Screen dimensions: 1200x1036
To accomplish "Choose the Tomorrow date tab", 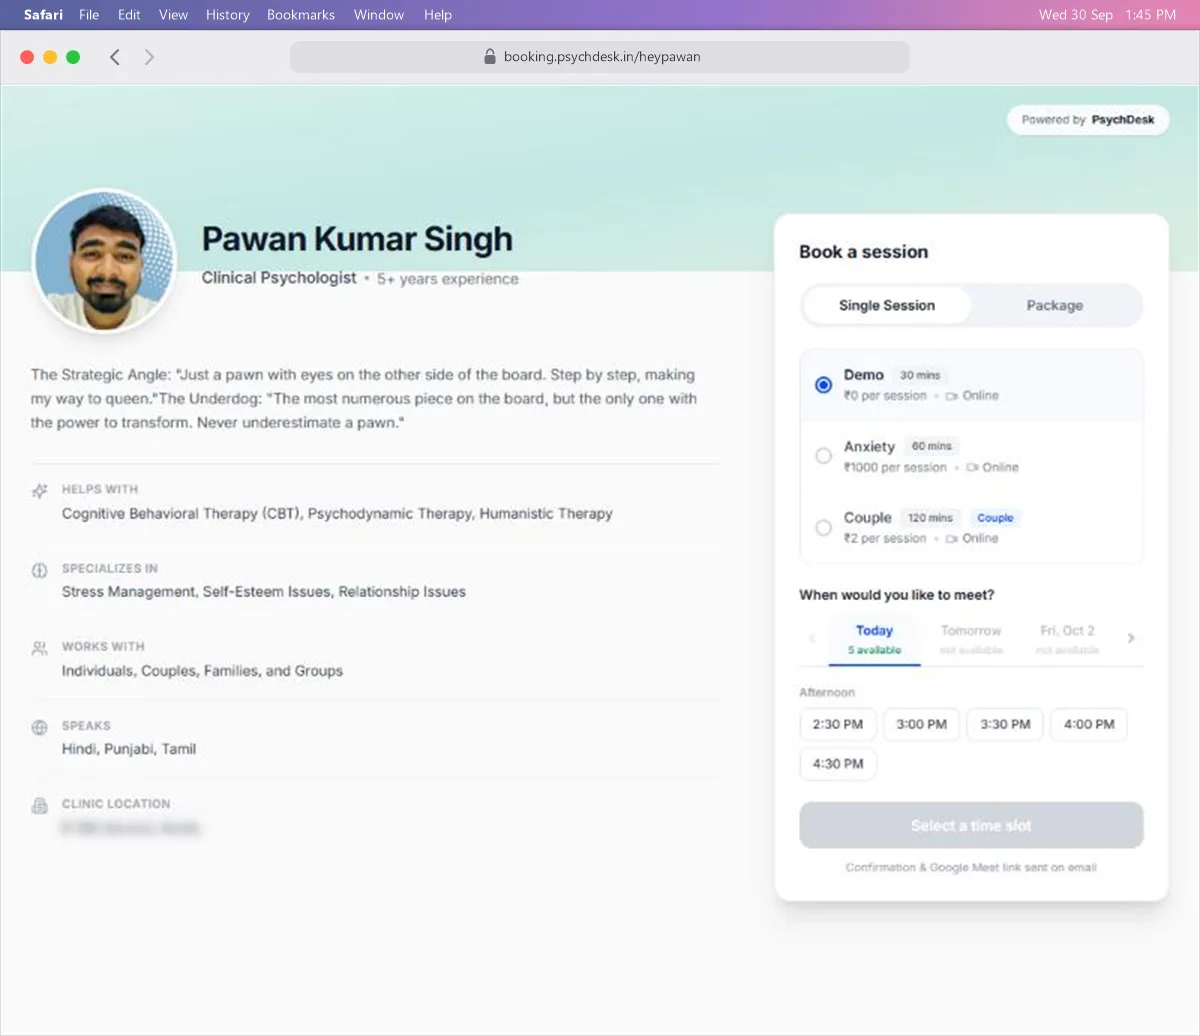I will (971, 640).
